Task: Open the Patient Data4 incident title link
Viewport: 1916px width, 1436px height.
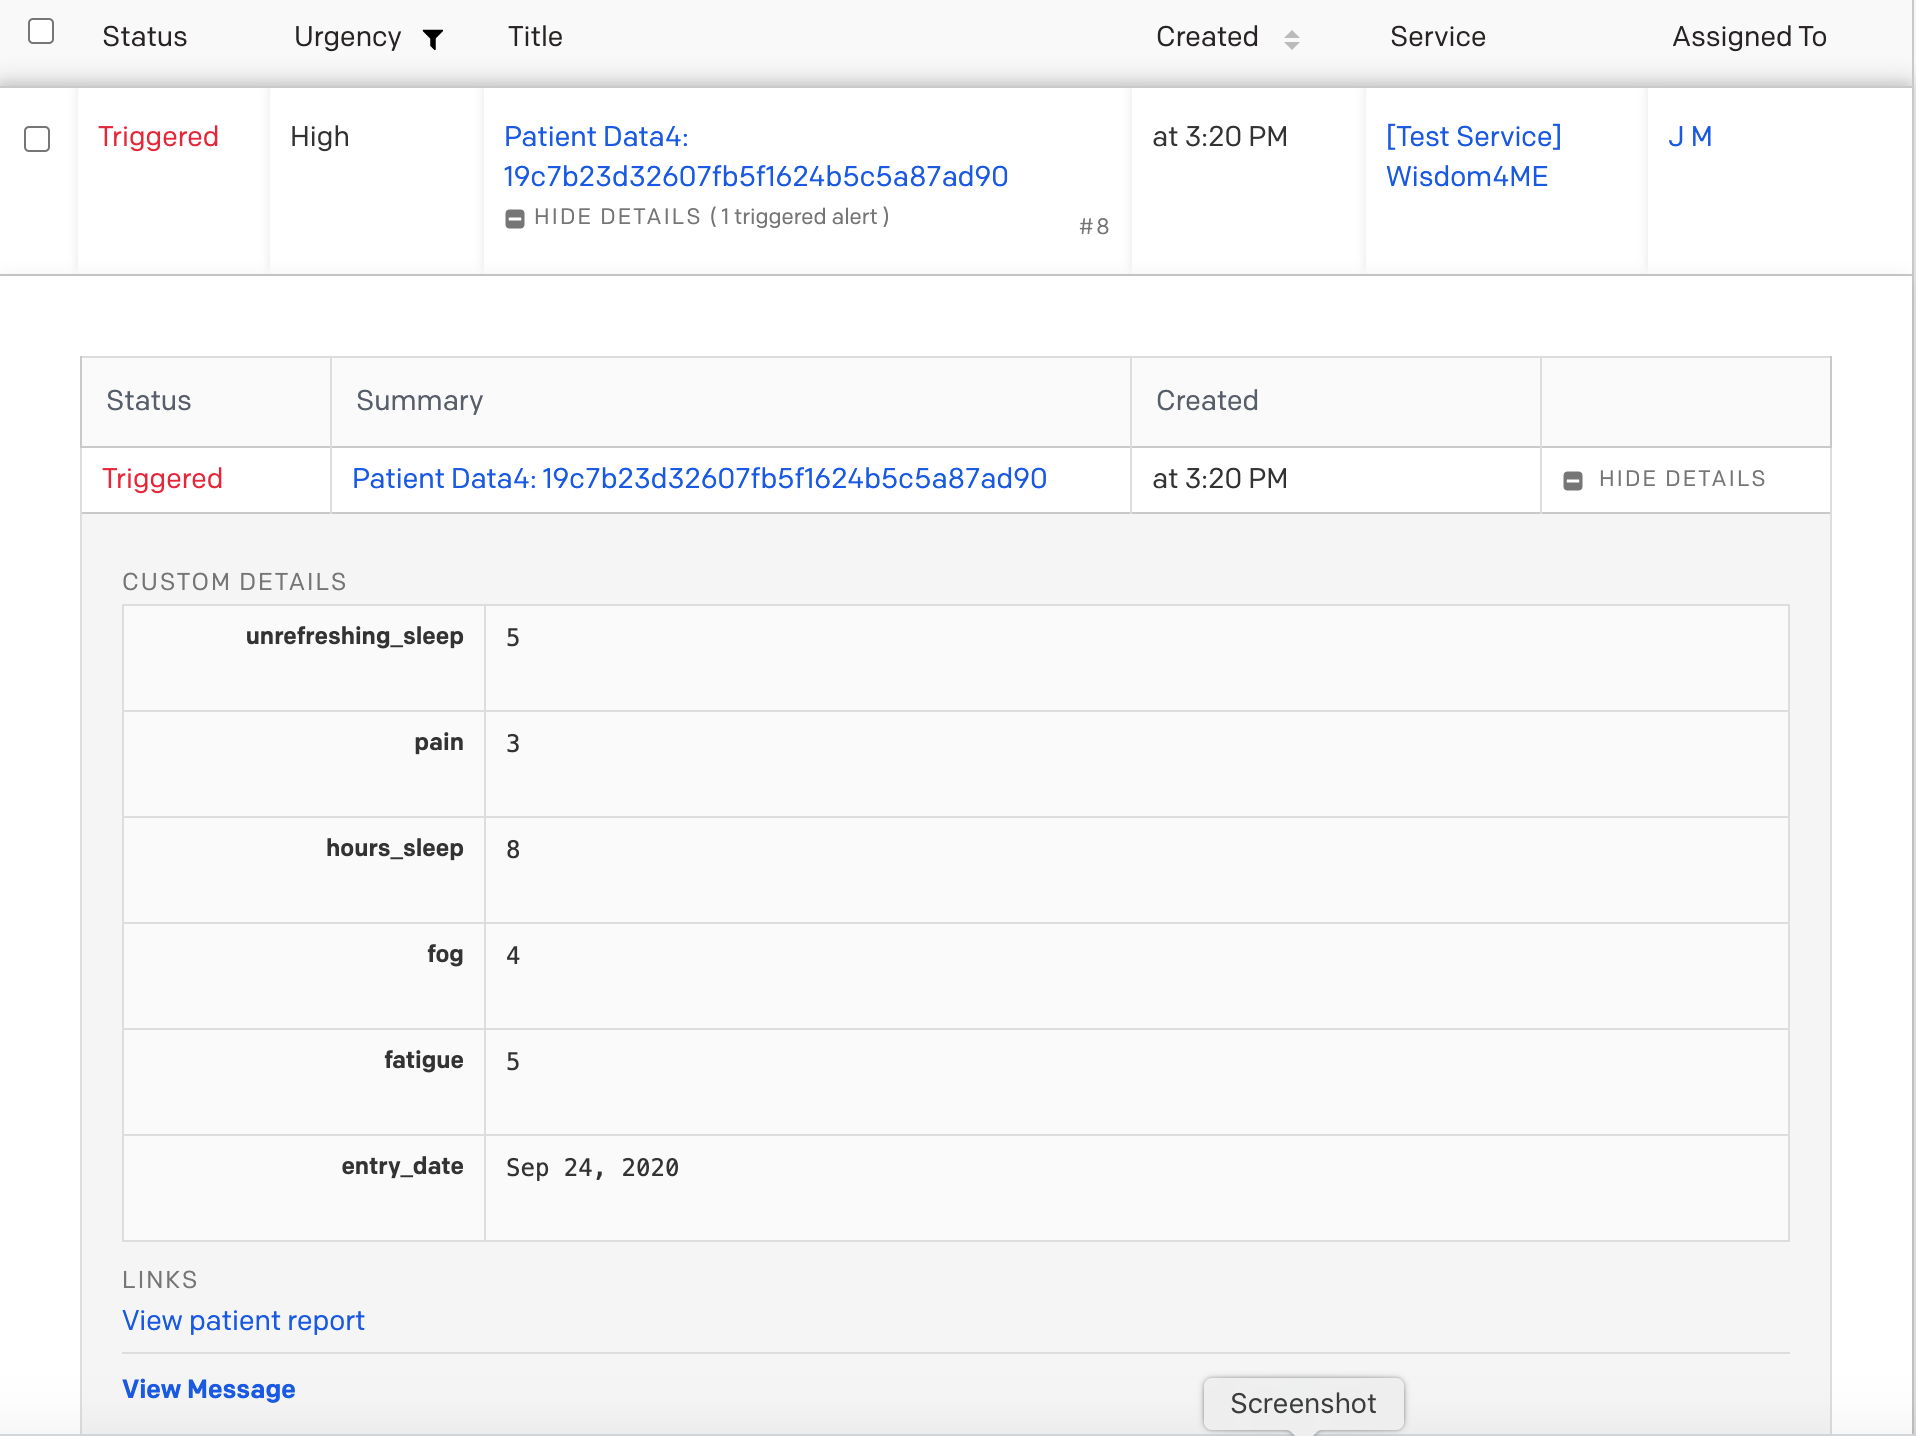Action: [755, 157]
